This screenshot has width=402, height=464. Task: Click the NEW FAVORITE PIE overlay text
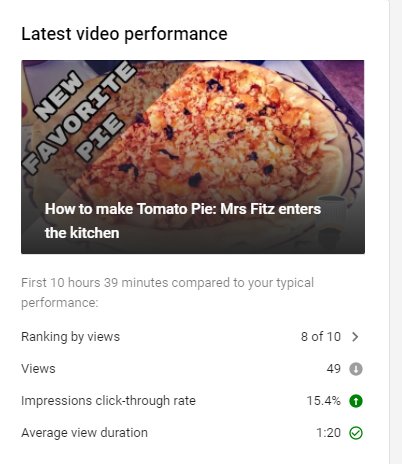[x=79, y=117]
